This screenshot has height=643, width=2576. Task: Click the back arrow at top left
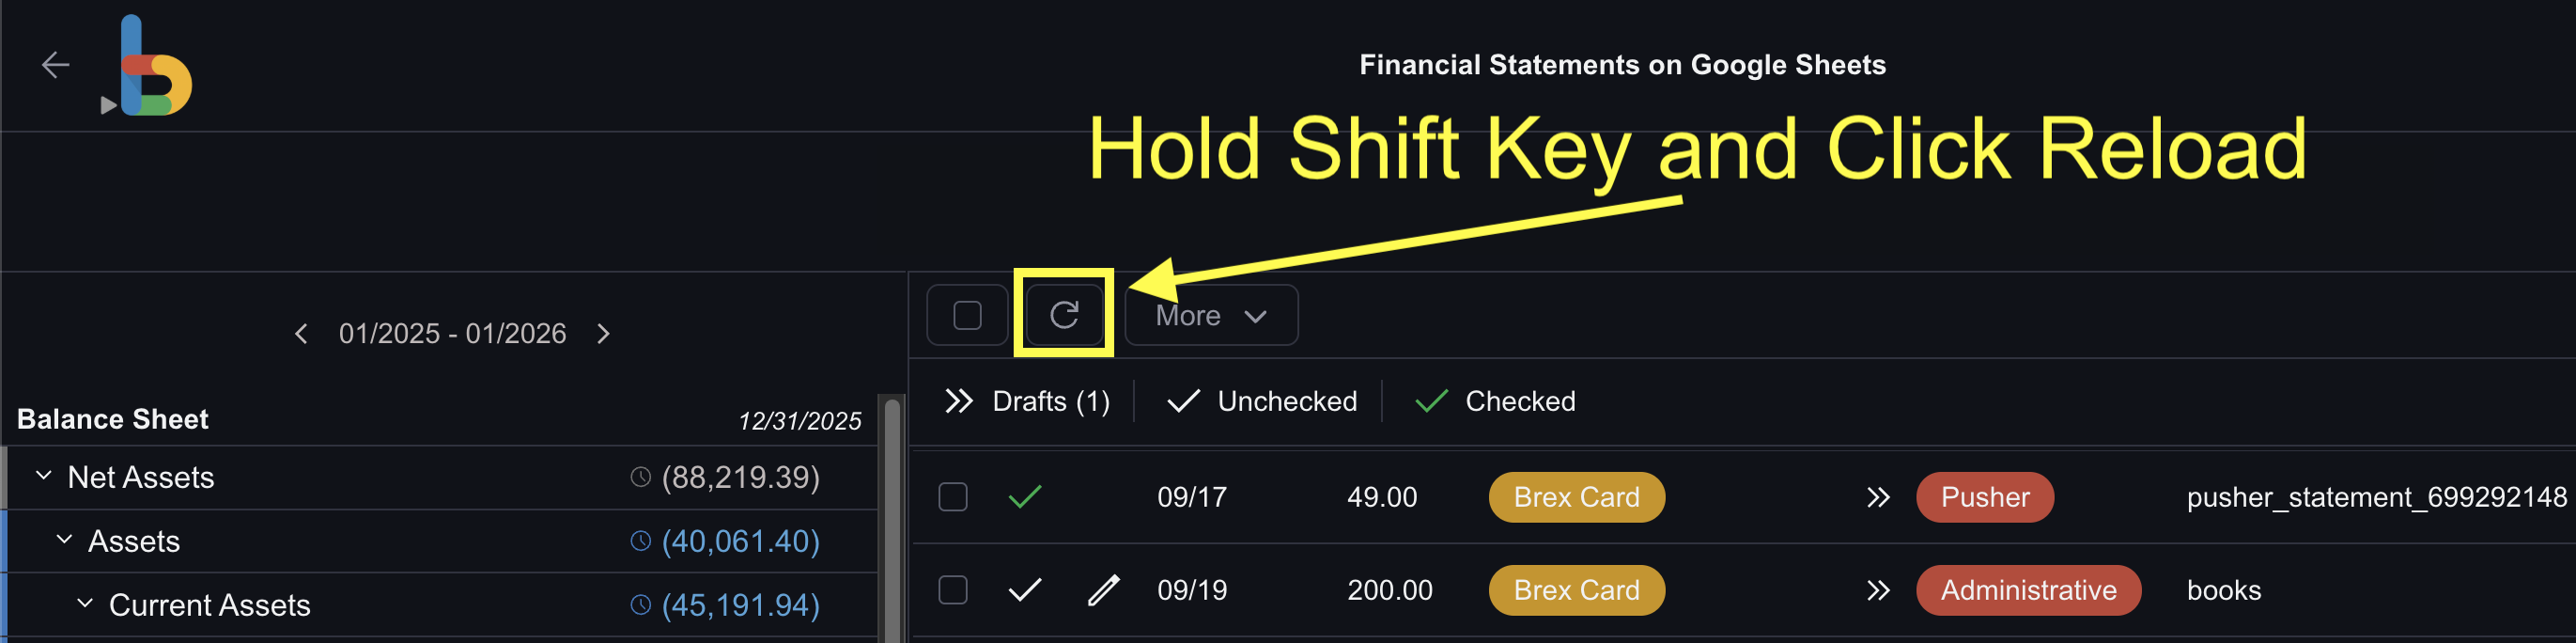[56, 64]
